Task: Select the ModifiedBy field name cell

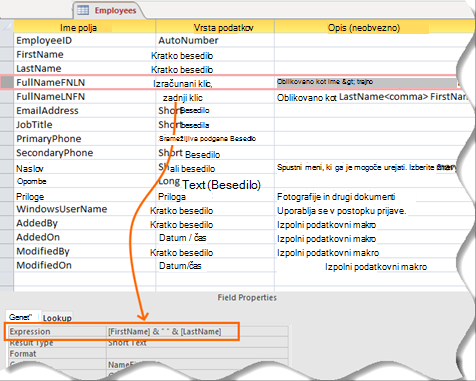Action: pyautogui.click(x=85, y=251)
